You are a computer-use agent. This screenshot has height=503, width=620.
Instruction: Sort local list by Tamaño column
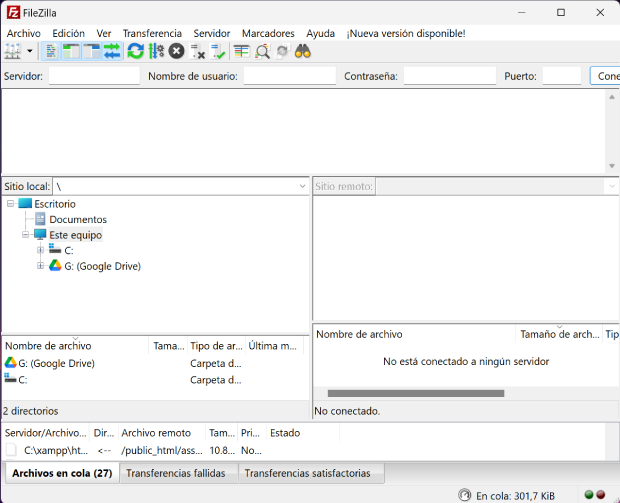[x=169, y=346]
